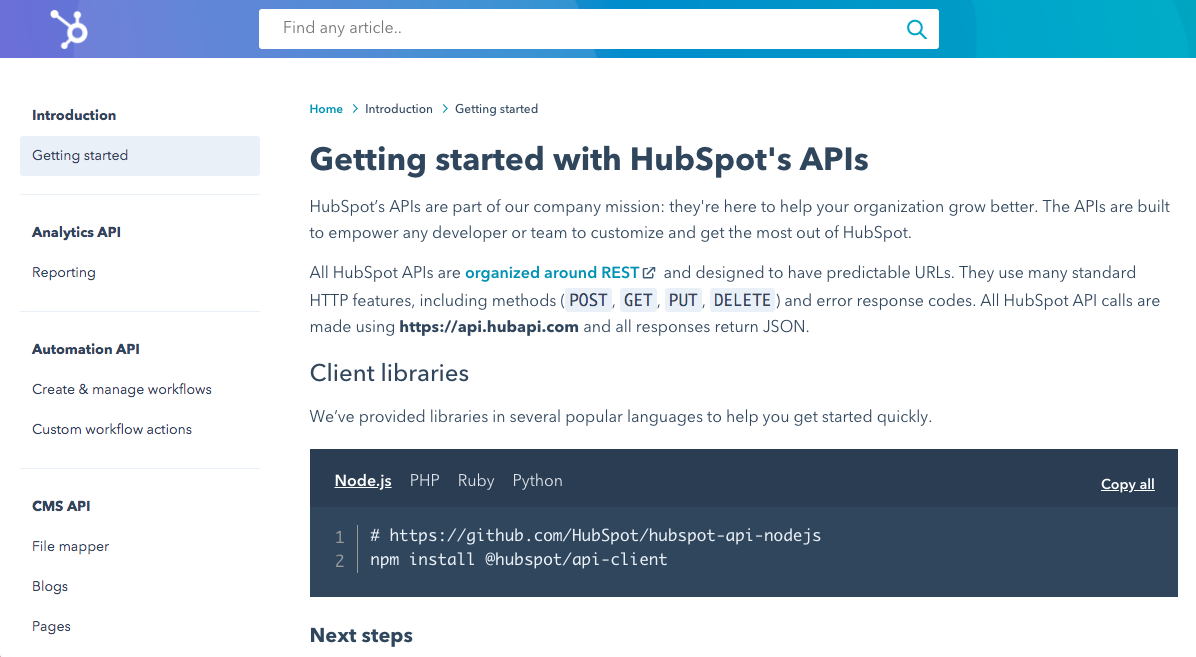
Task: Switch to the Python code tab
Action: coord(538,481)
